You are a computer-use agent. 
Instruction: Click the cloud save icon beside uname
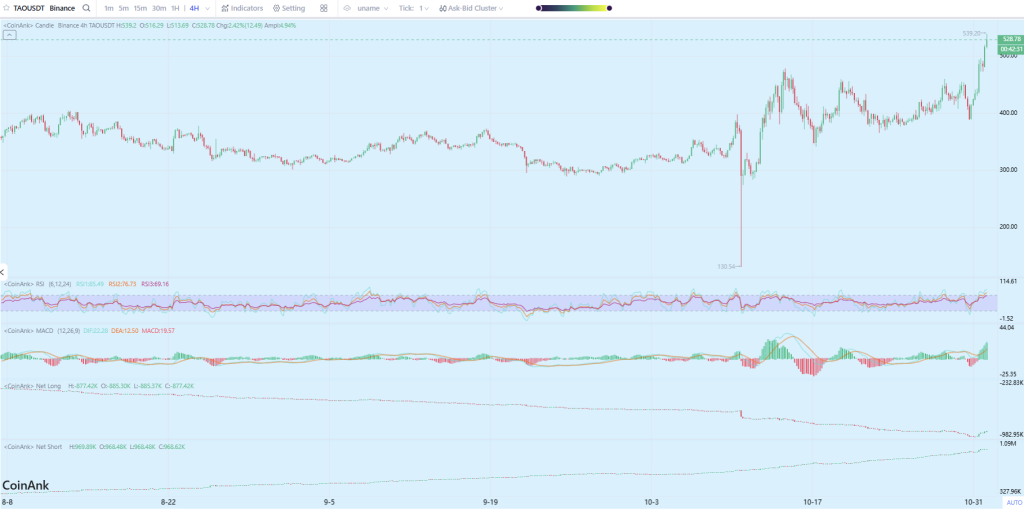(345, 8)
